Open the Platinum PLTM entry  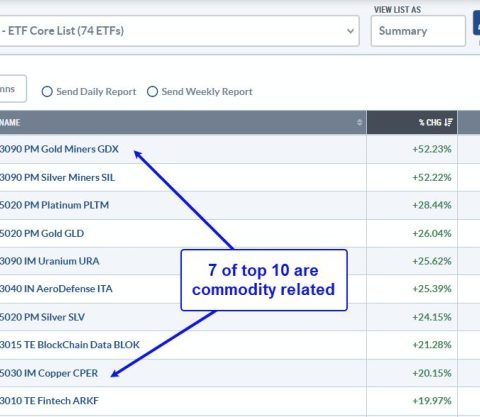[x=54, y=205]
